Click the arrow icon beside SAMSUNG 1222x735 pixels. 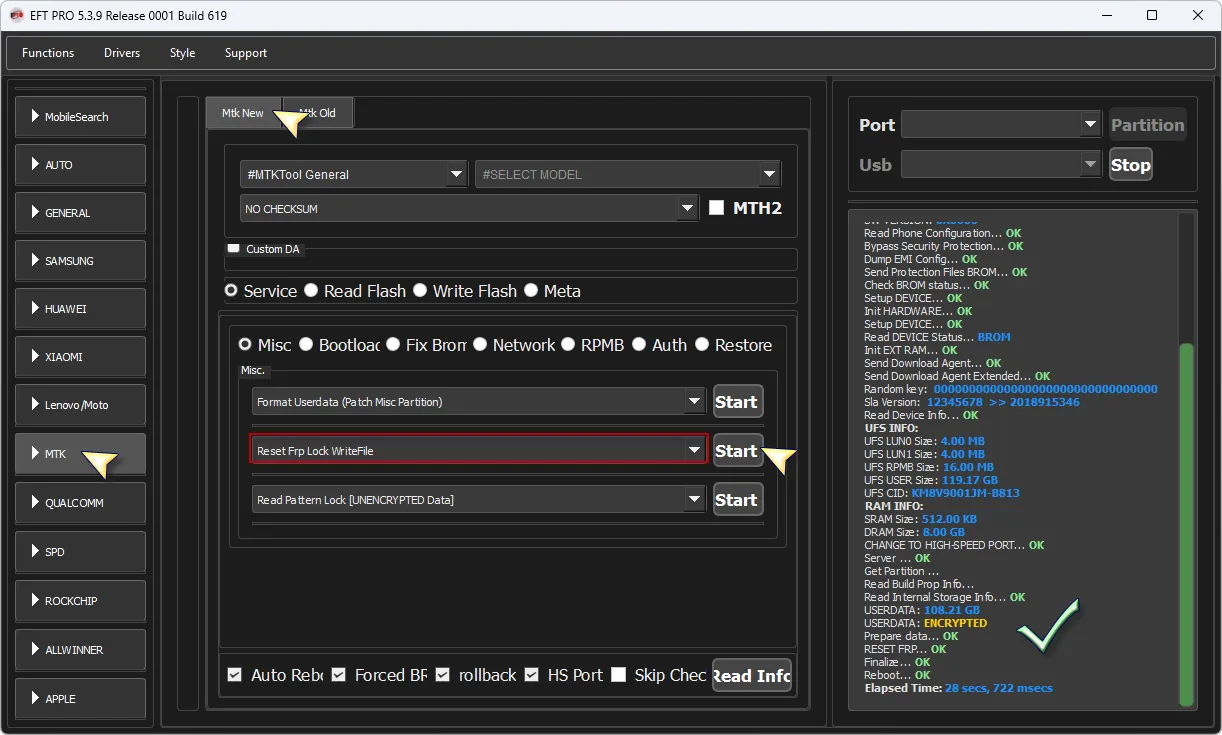[35, 261]
